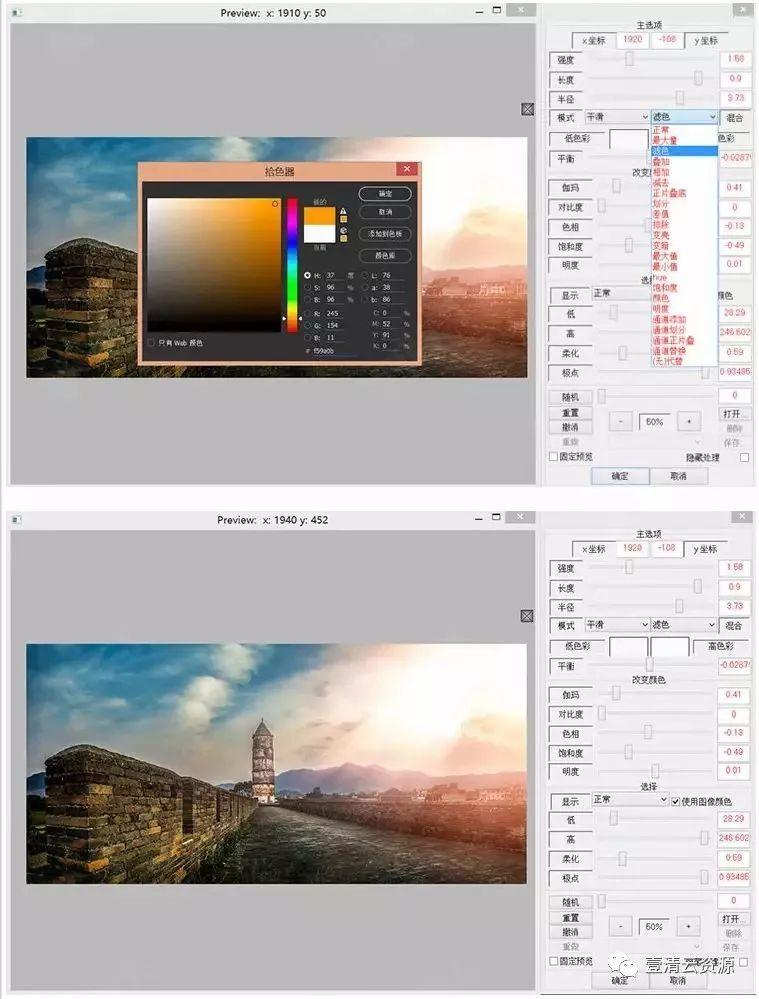Uncheck 使用图像颜色 in bottom panel
The height and width of the screenshot is (999, 759).
[x=676, y=801]
